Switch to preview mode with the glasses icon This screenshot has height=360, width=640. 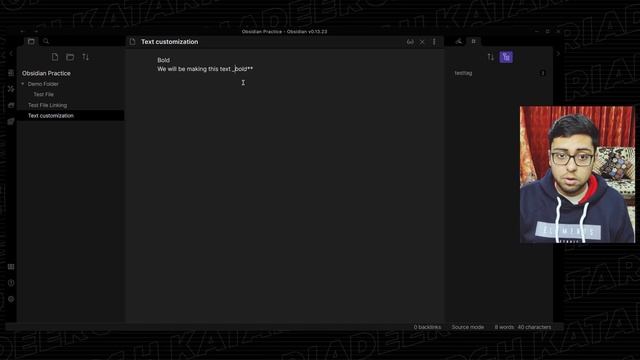coord(410,42)
